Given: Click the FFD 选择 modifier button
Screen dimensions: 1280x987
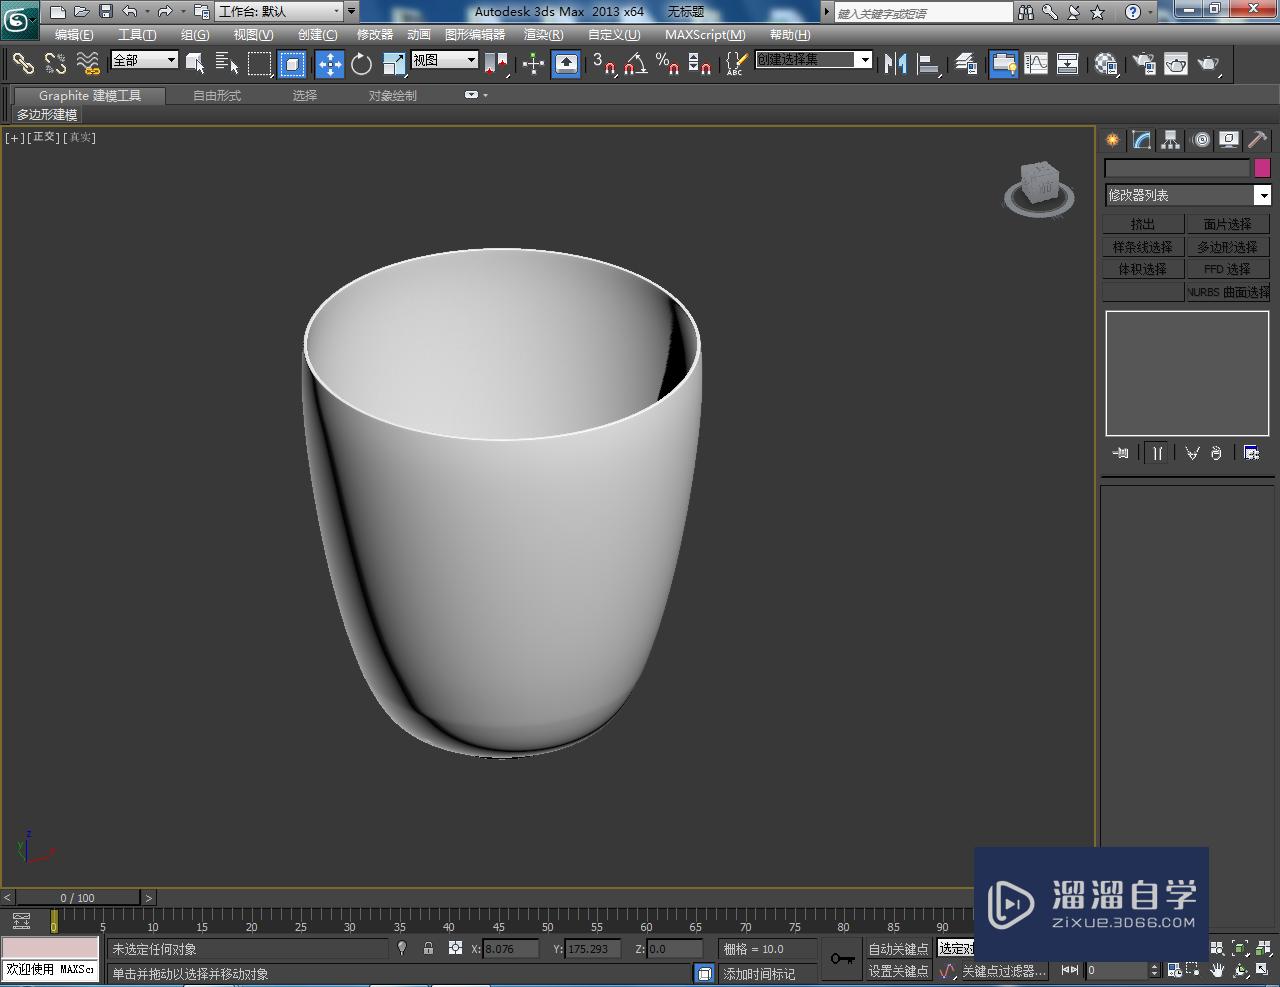Looking at the screenshot, I should [1228, 269].
